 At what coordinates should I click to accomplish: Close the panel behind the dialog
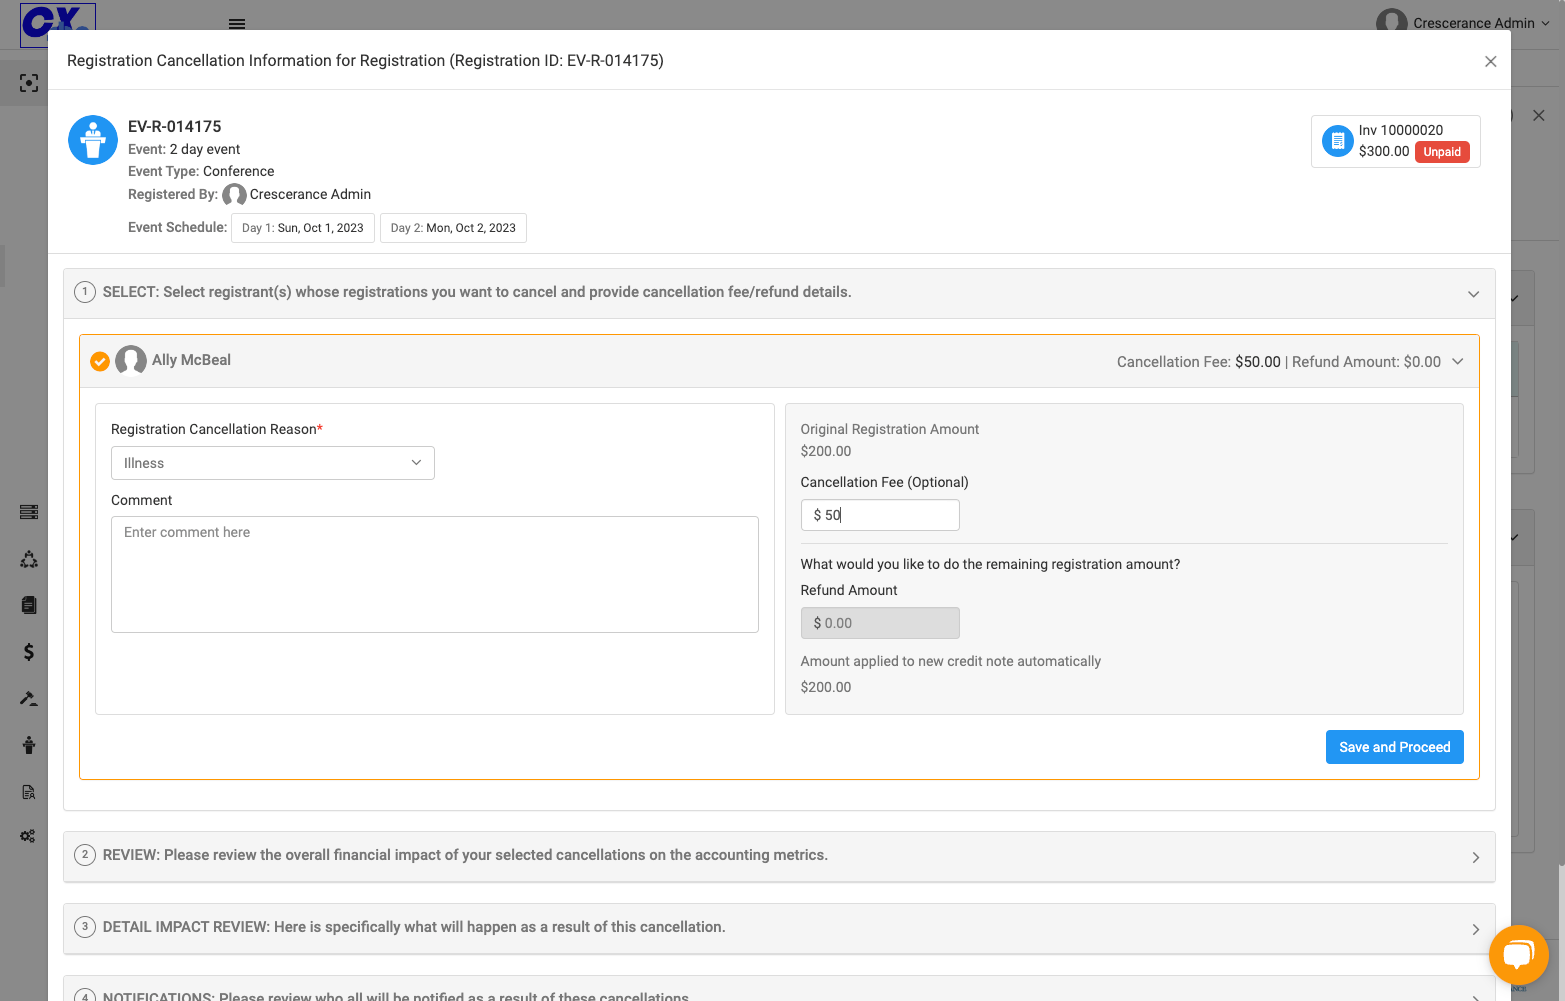(1539, 116)
